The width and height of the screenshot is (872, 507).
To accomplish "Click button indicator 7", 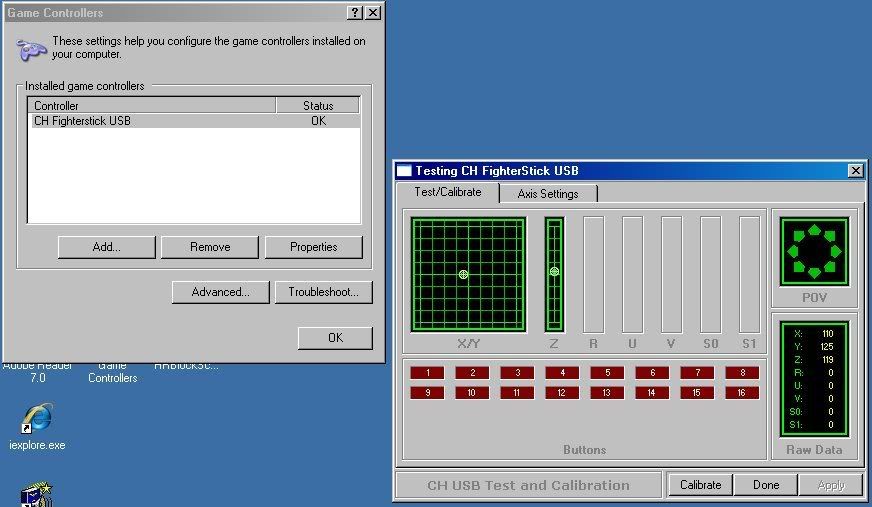I will 697,372.
